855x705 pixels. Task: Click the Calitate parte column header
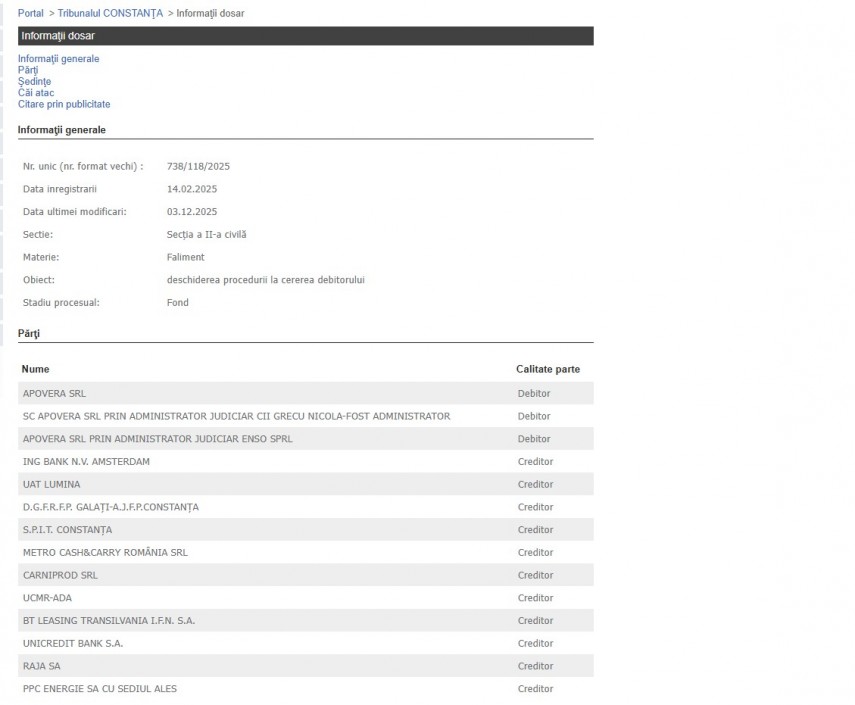tap(547, 369)
